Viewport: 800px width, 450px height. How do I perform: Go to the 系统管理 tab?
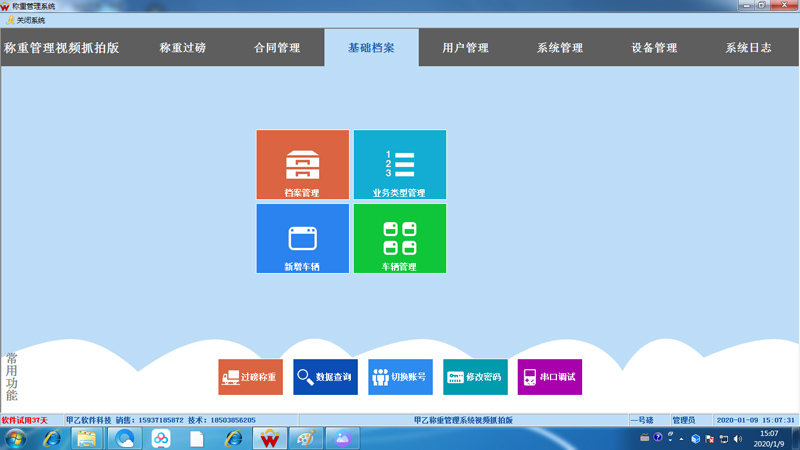[559, 48]
